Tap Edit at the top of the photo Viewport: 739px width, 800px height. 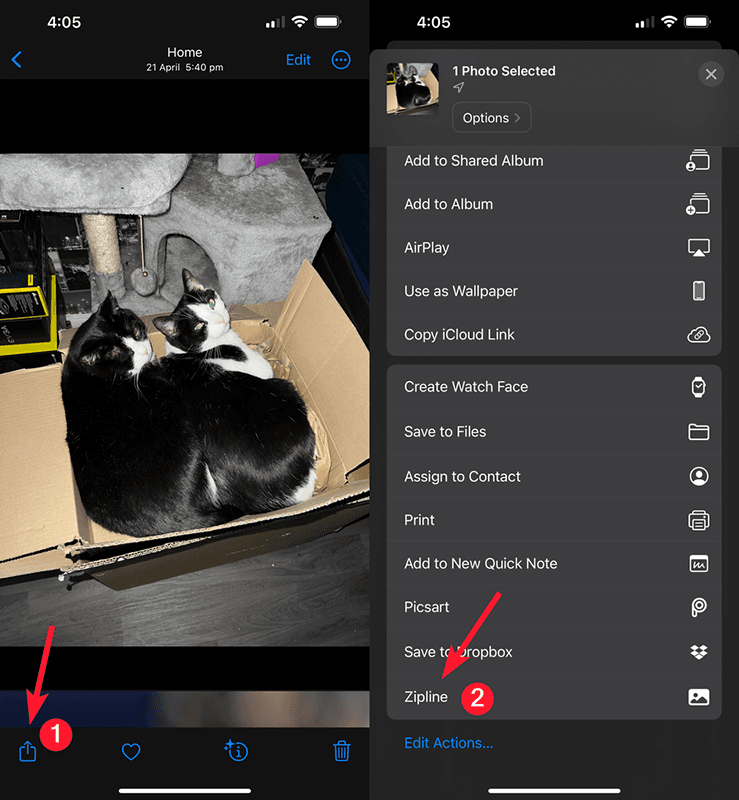tap(298, 60)
